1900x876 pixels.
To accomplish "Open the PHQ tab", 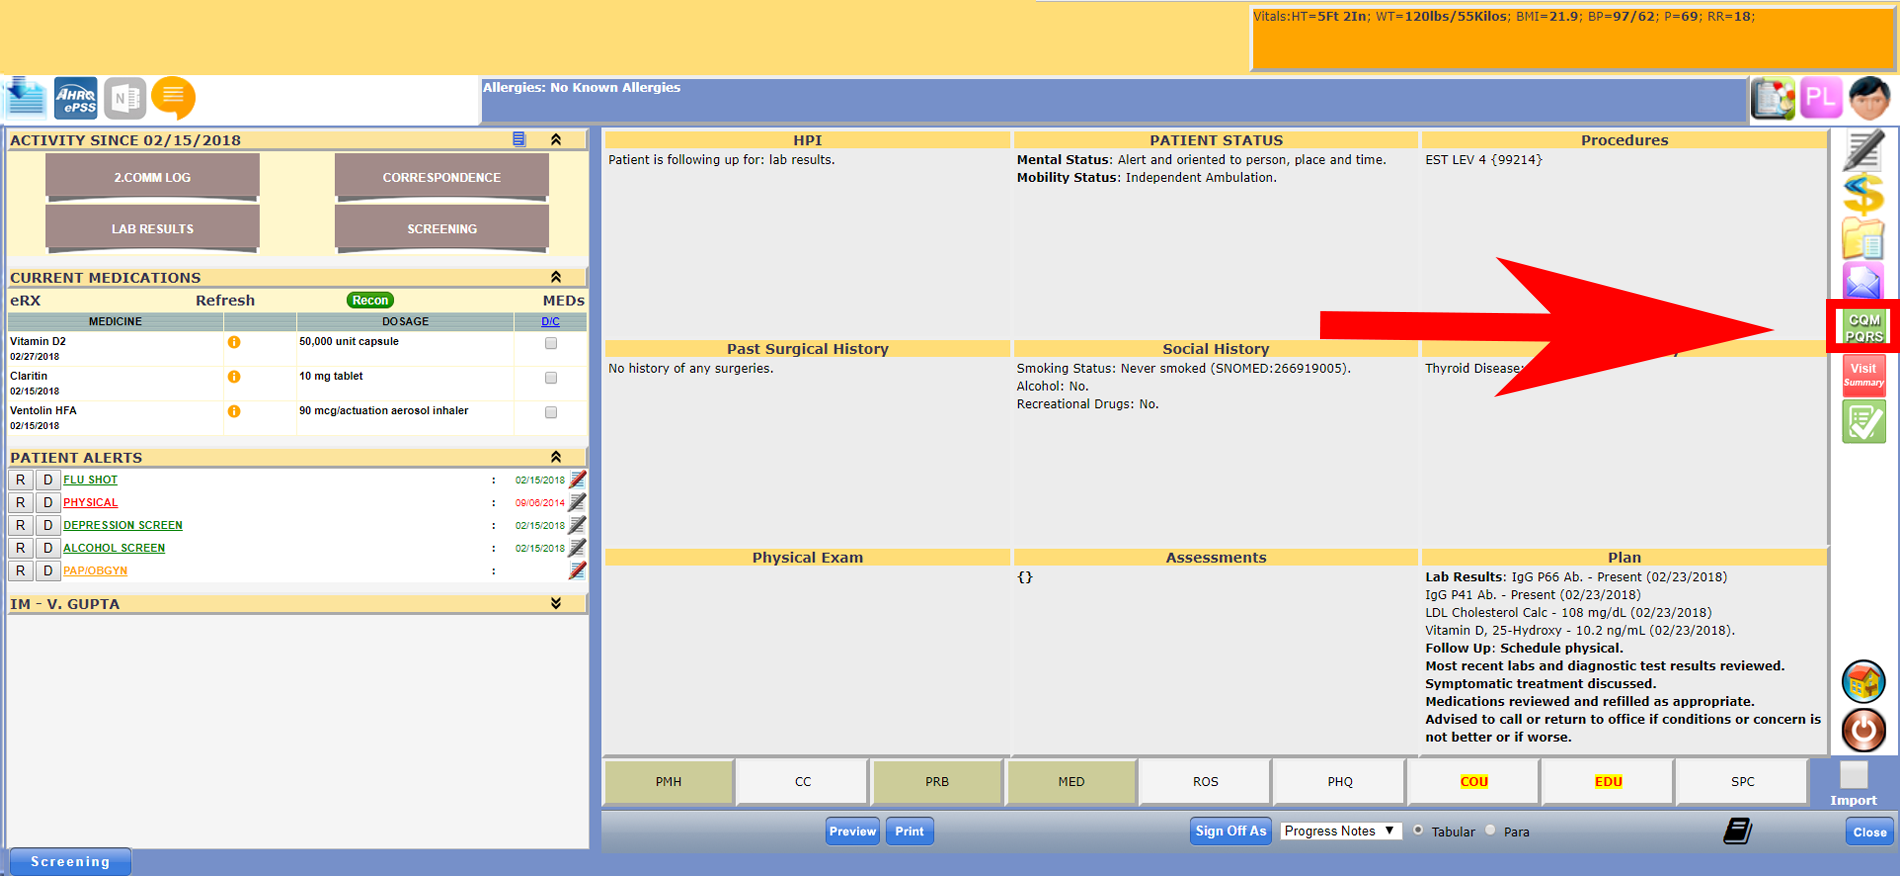I will point(1339,782).
